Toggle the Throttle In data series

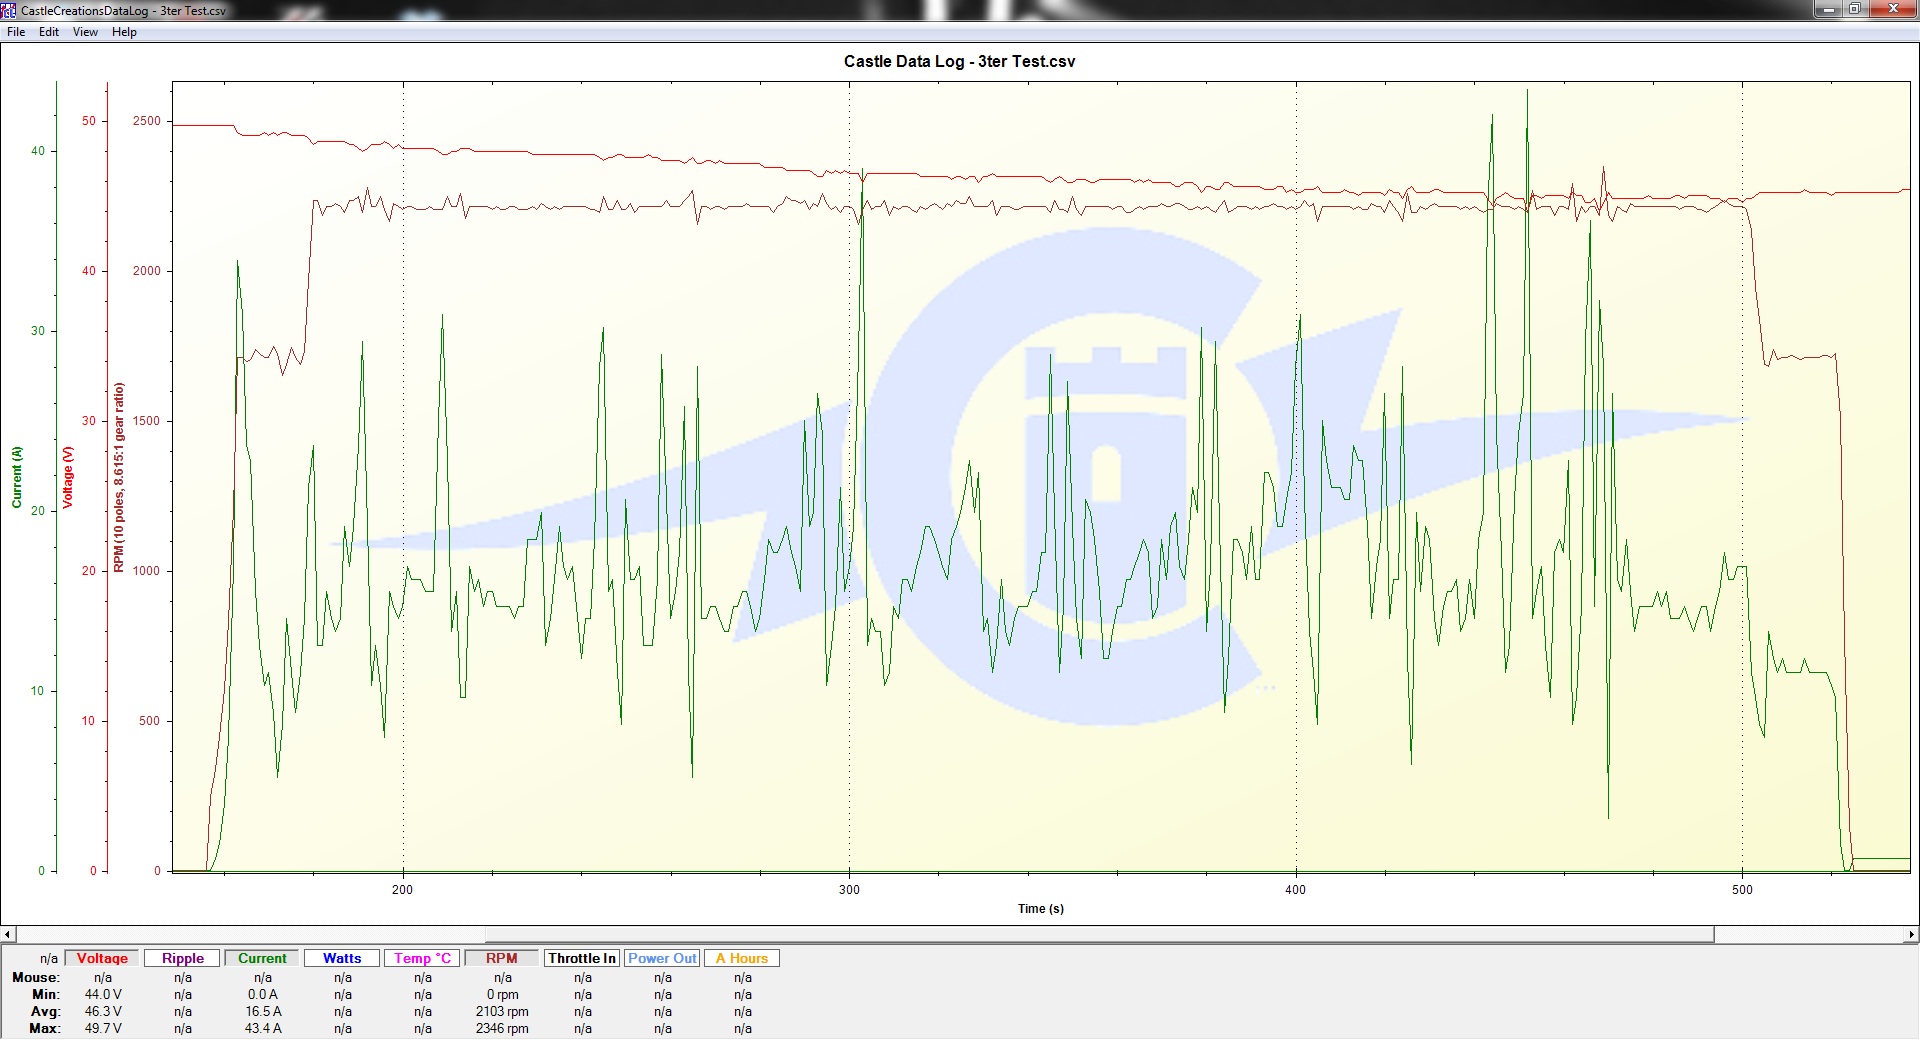[582, 958]
